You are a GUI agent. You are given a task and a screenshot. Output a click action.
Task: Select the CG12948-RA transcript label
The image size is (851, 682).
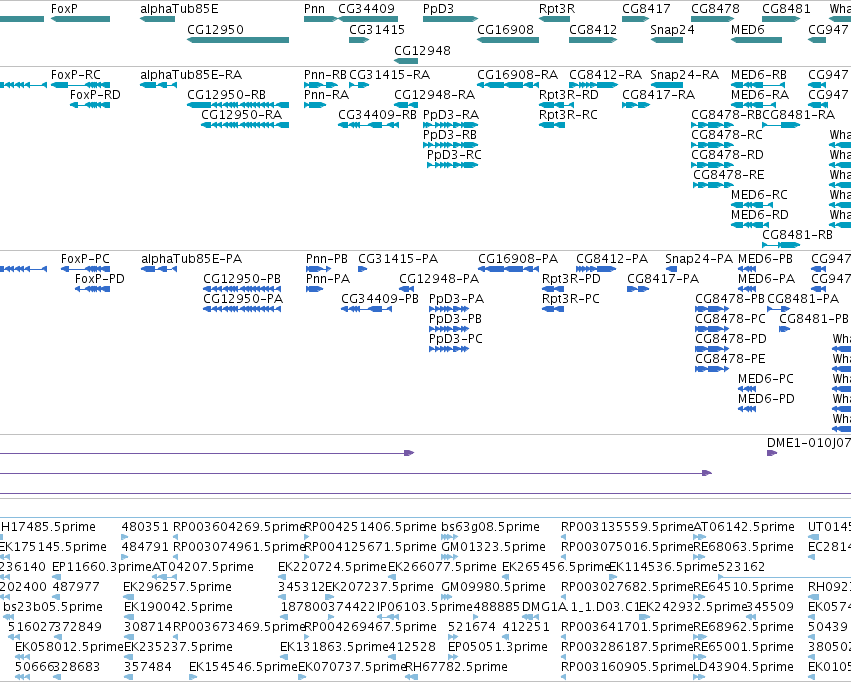[434, 94]
